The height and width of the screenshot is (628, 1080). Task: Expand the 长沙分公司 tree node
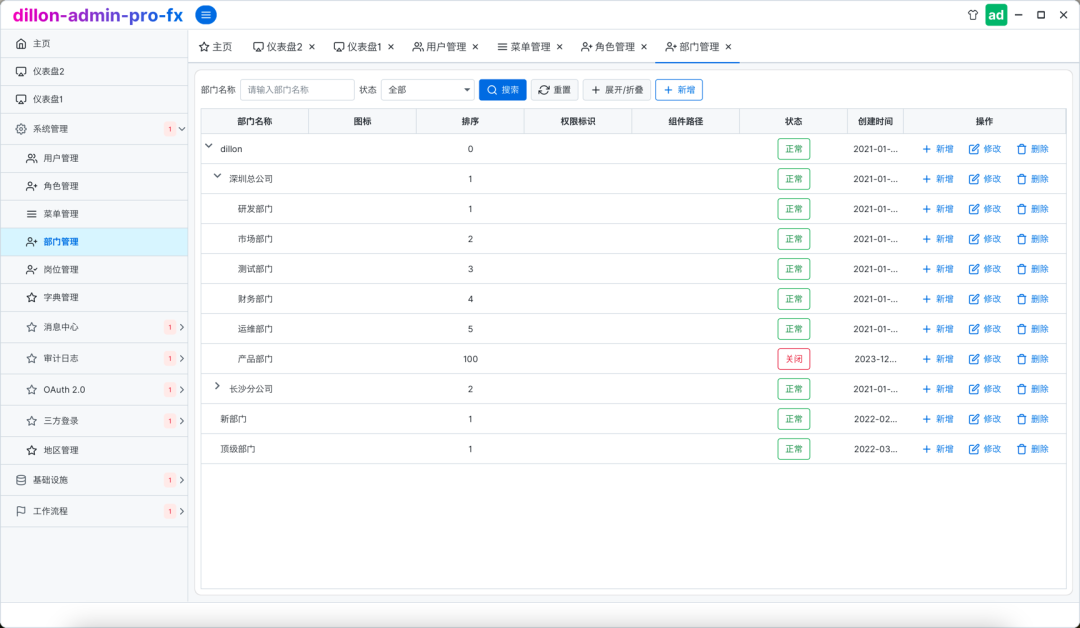point(218,387)
